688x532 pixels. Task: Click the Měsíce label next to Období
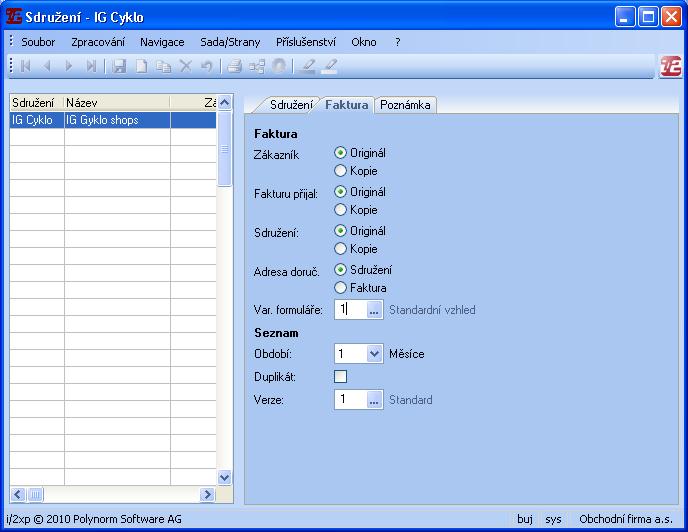pos(407,354)
